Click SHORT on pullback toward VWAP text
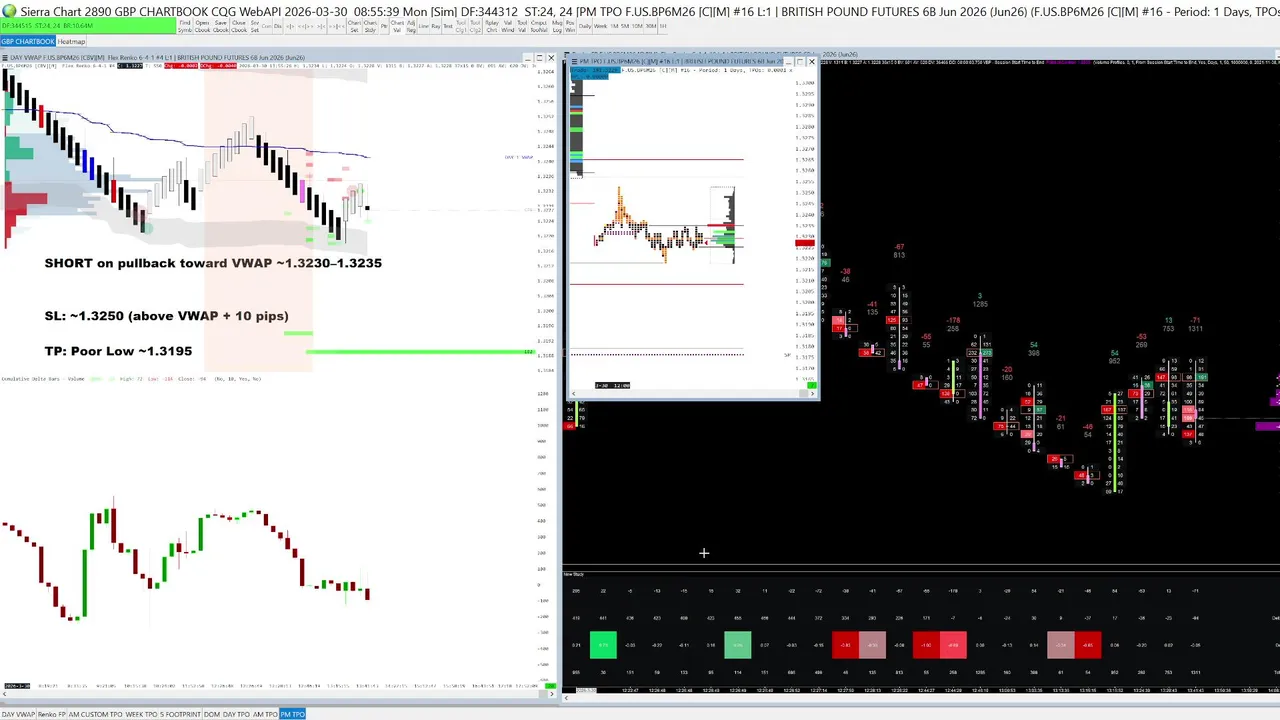Viewport: 1280px width, 720px height. point(213,263)
